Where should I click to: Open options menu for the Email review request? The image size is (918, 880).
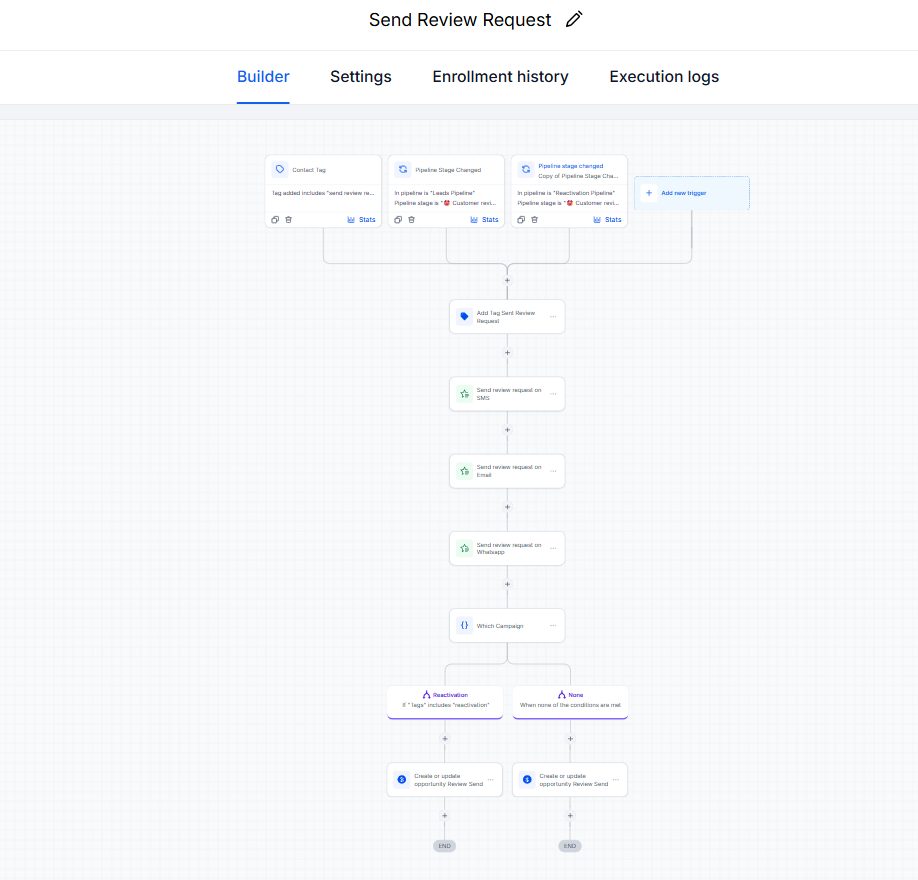click(x=553, y=471)
